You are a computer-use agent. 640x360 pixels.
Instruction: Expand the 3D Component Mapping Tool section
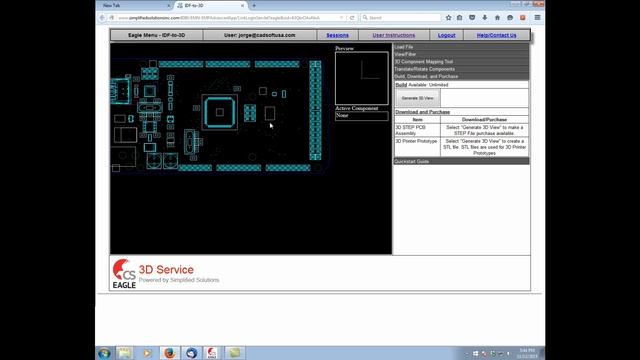461,62
